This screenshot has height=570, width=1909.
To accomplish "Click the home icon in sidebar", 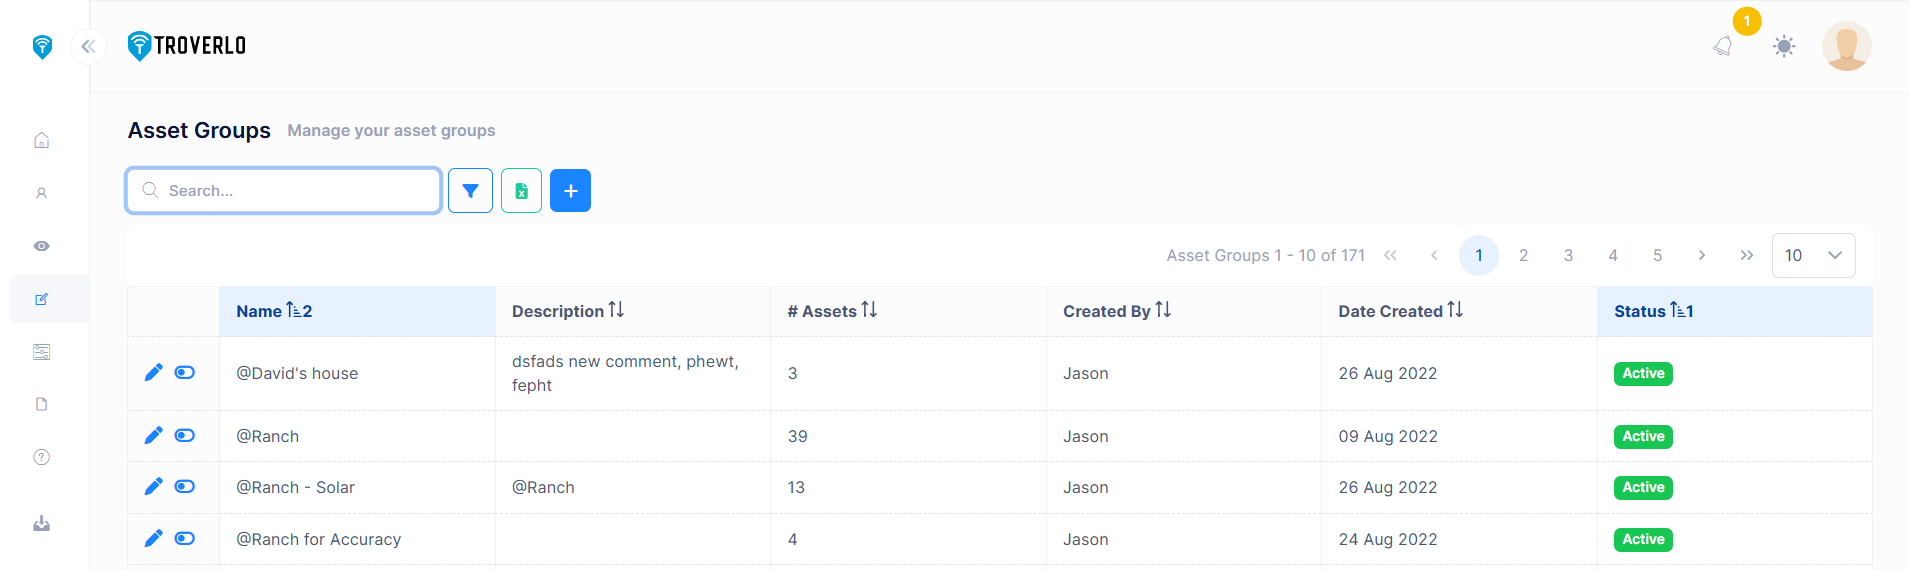I will 42,140.
